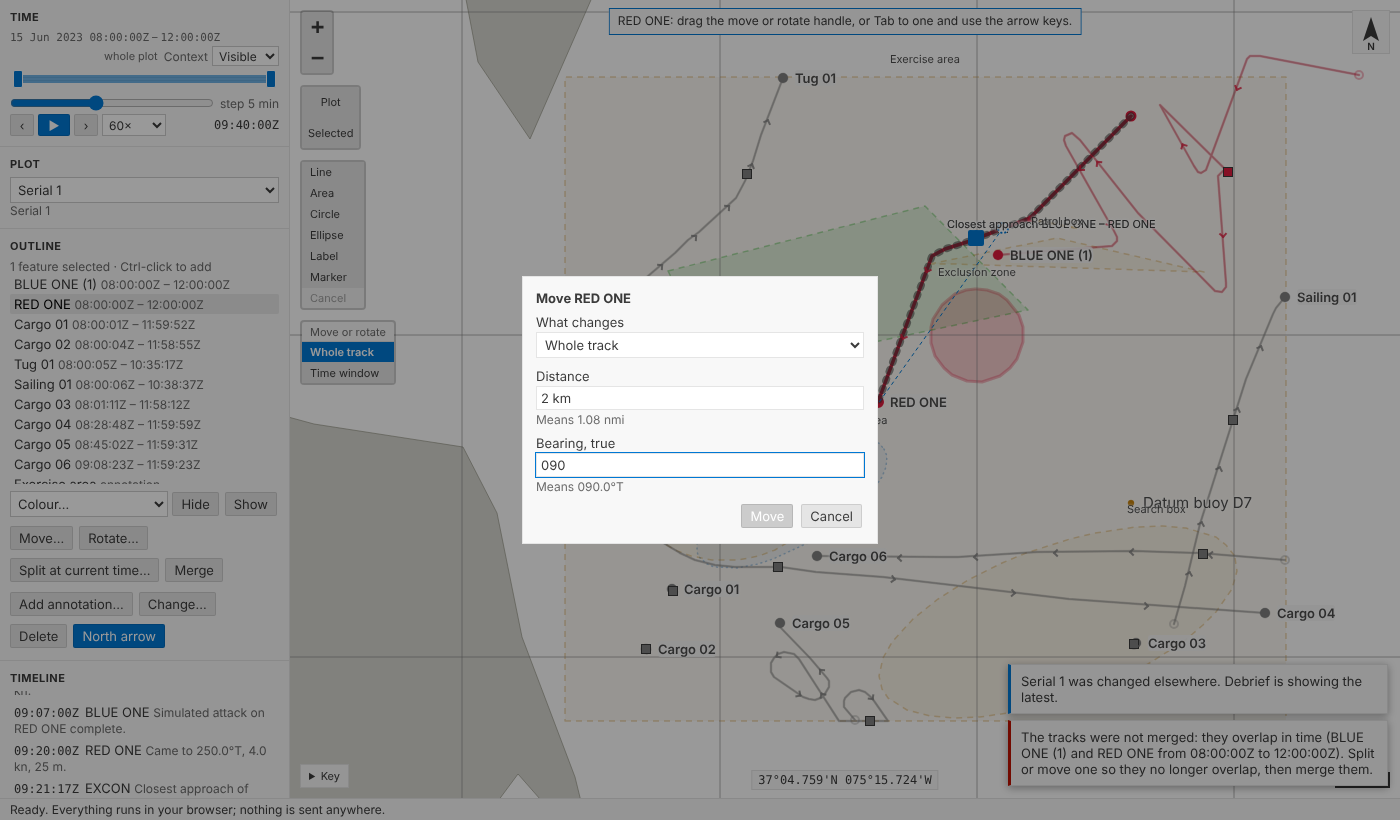Choose the Ellipse drawing tool
Screen dimensions: 1400x820
point(333,235)
